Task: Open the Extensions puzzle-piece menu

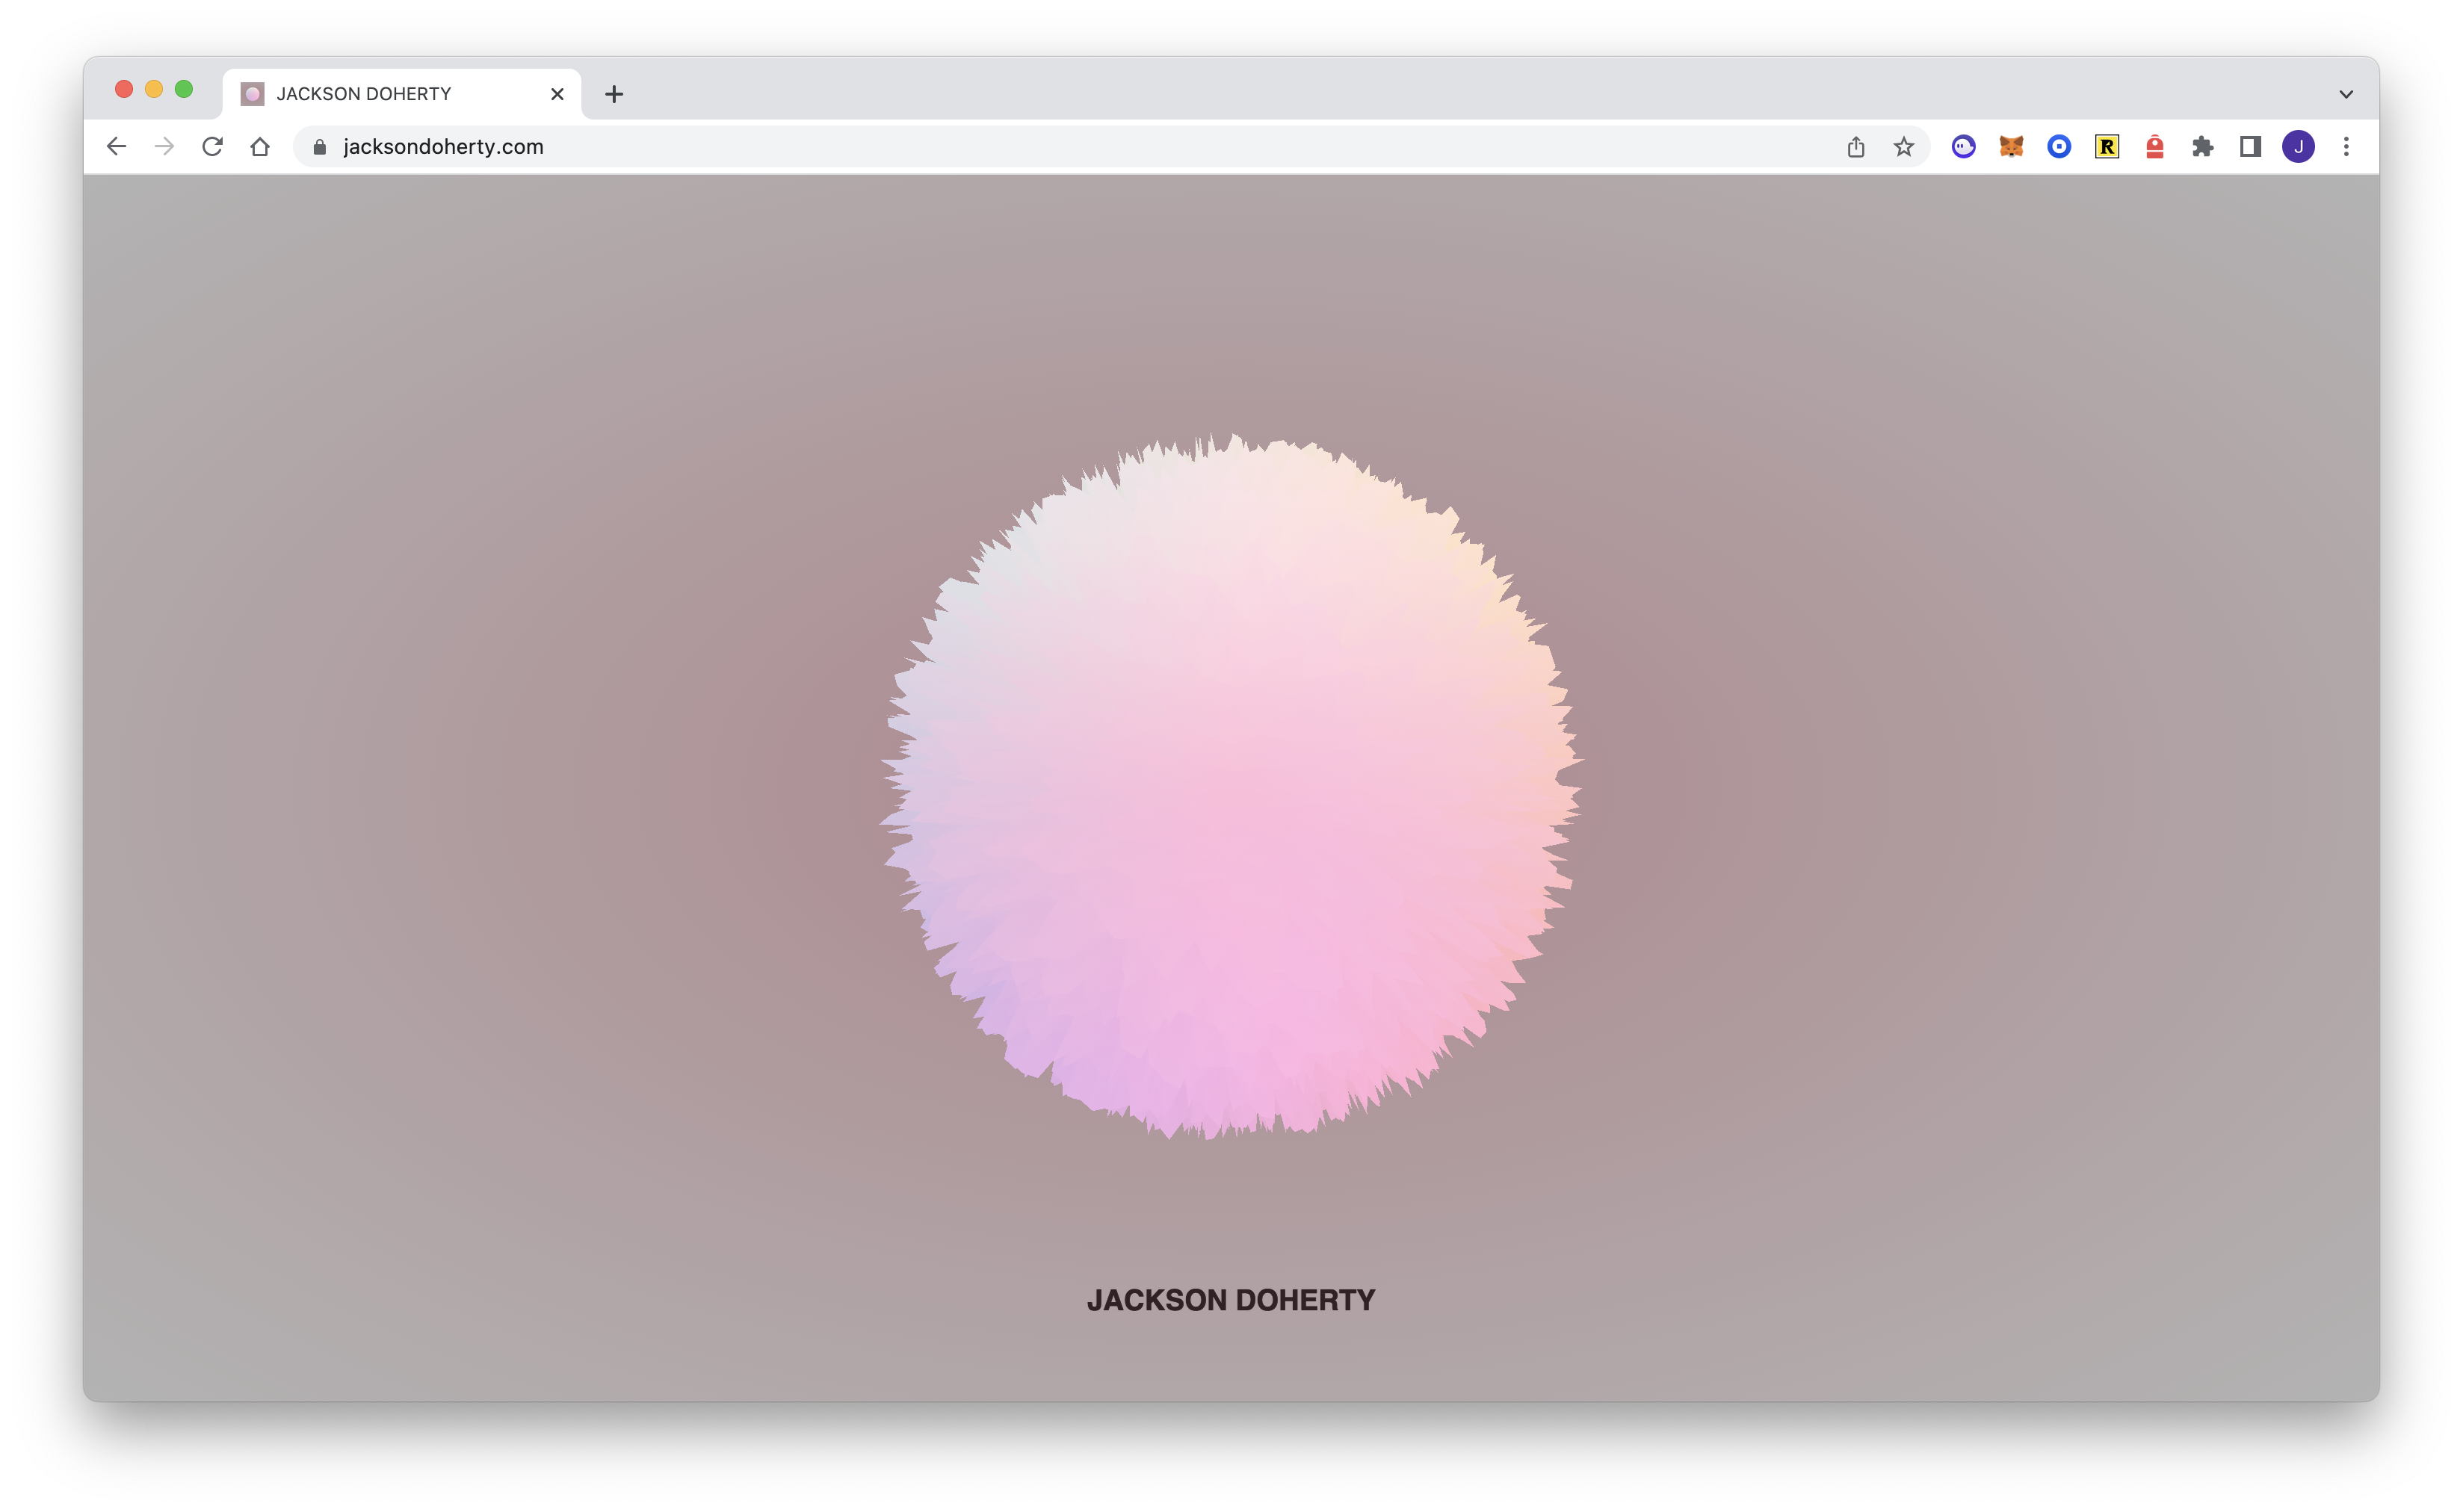Action: click(x=2202, y=147)
